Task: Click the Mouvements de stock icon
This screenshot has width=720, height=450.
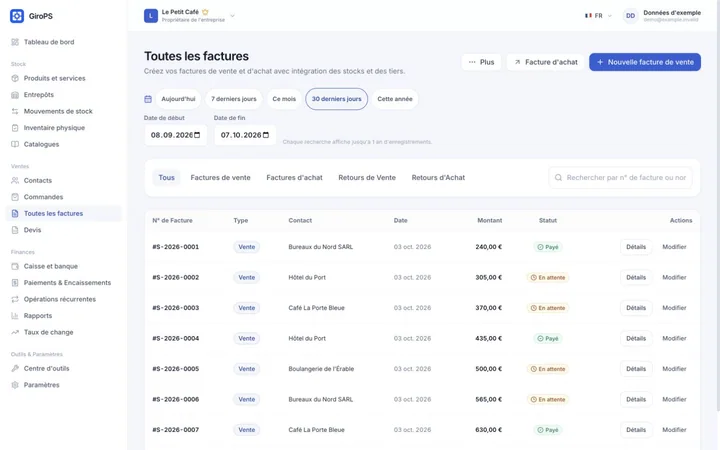Action: point(15,111)
